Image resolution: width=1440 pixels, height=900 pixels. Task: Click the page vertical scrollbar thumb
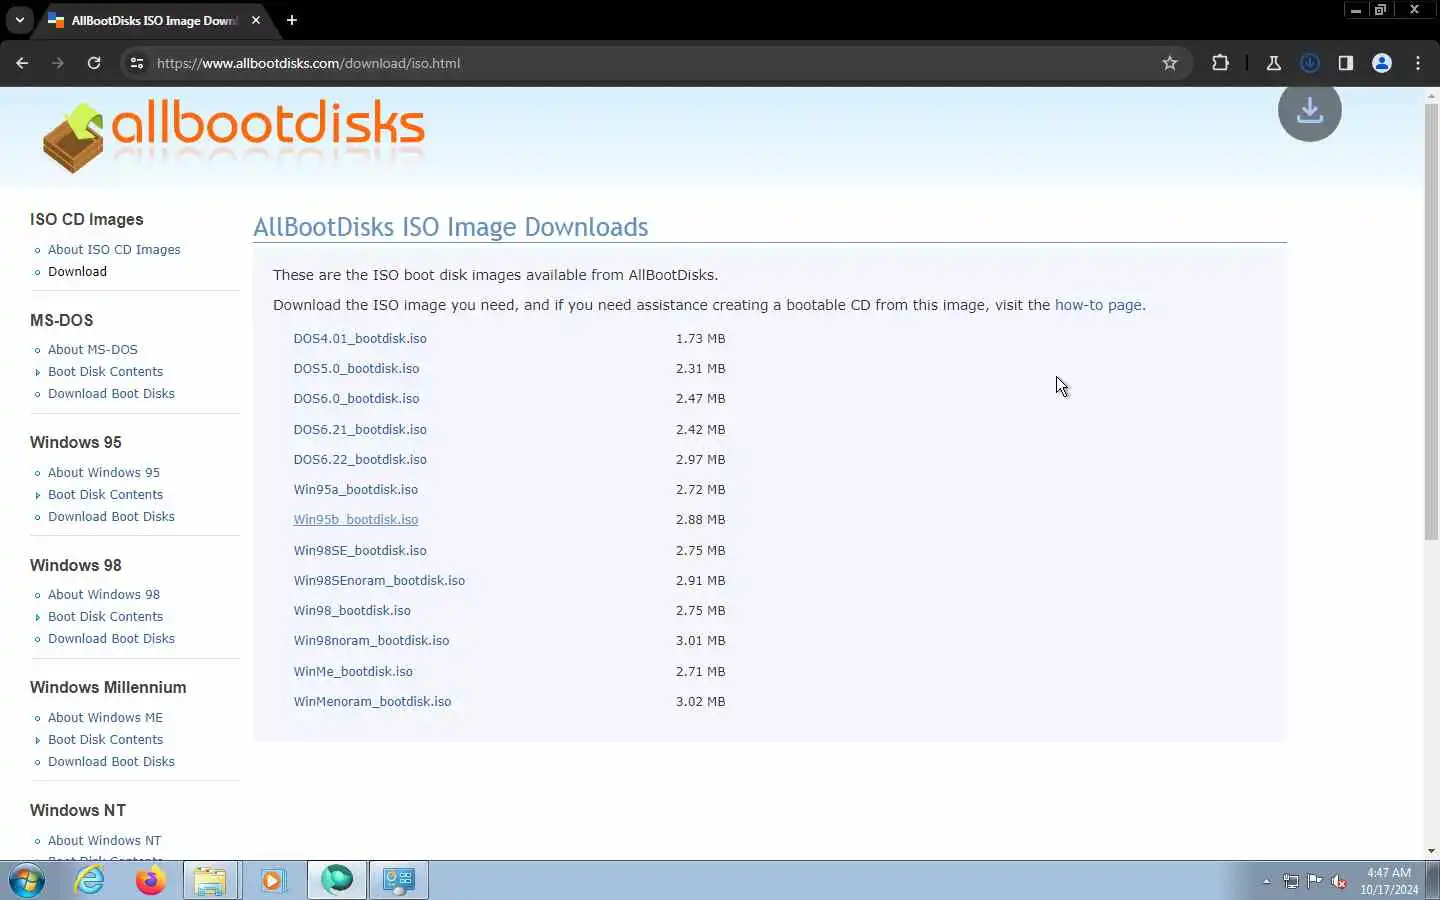point(1431,320)
